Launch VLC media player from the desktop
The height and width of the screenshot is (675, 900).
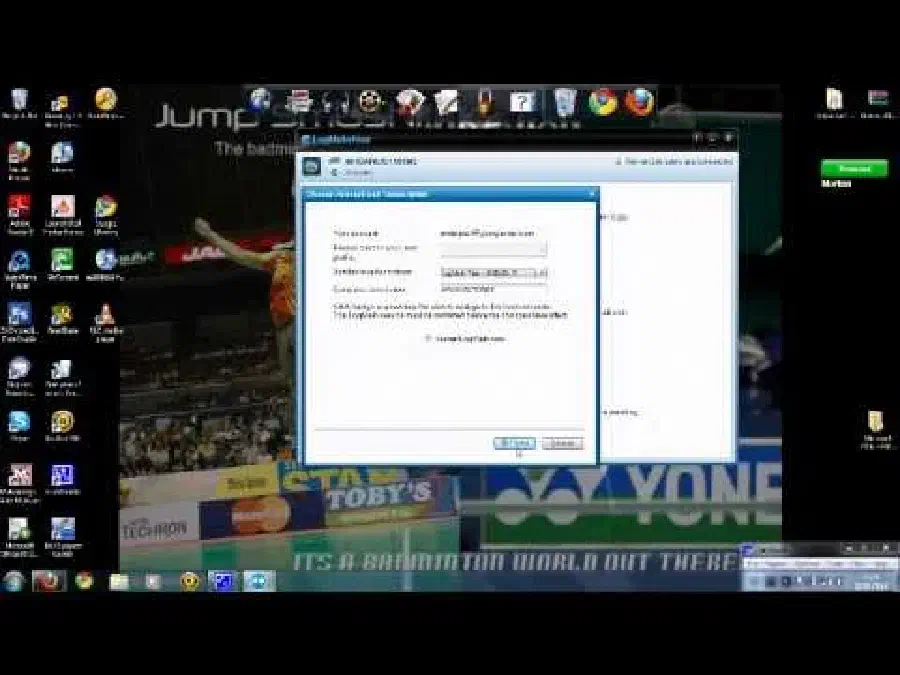105,316
